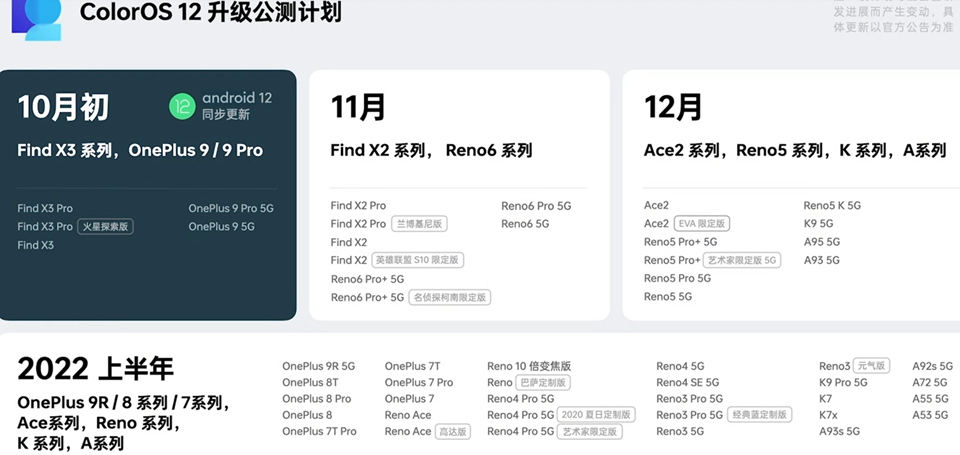Click the "OnePlus 7 Pro" entry

pos(419,383)
